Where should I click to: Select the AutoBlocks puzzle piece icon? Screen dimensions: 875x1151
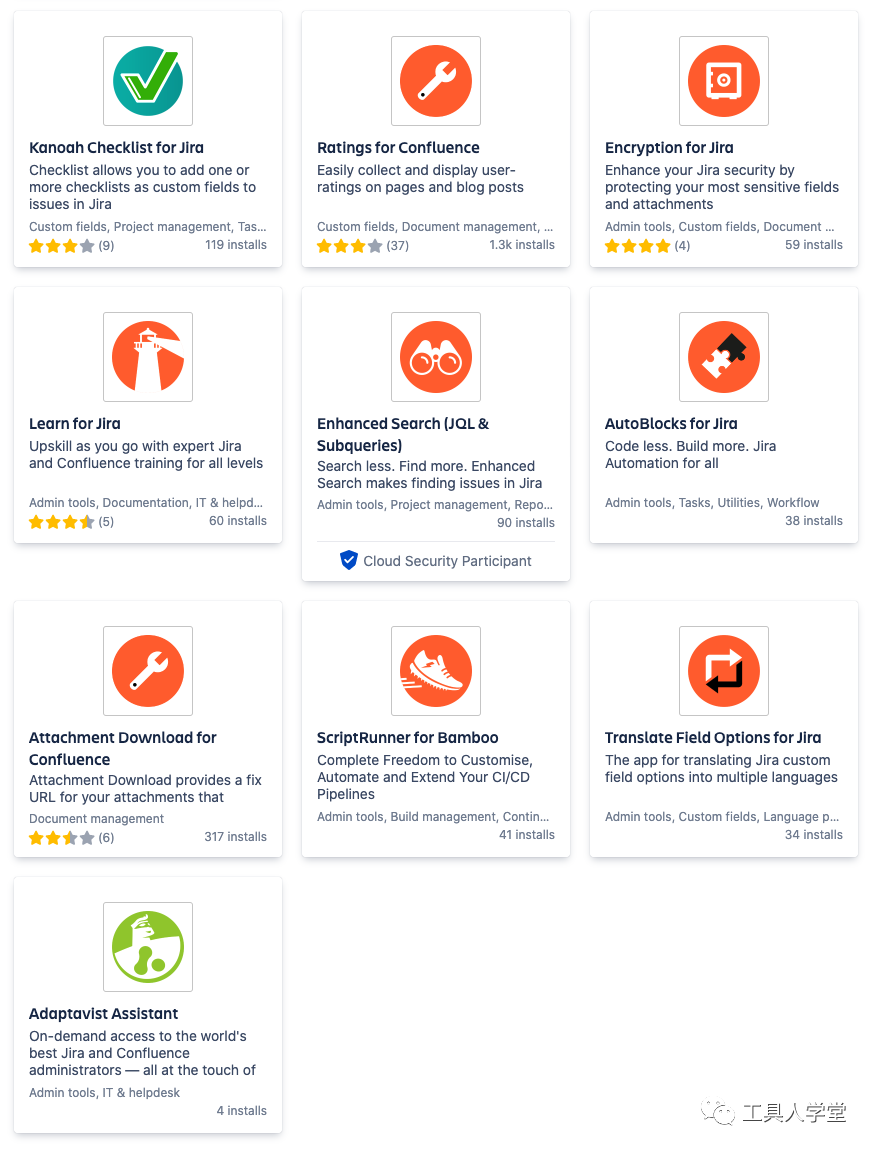click(x=724, y=357)
